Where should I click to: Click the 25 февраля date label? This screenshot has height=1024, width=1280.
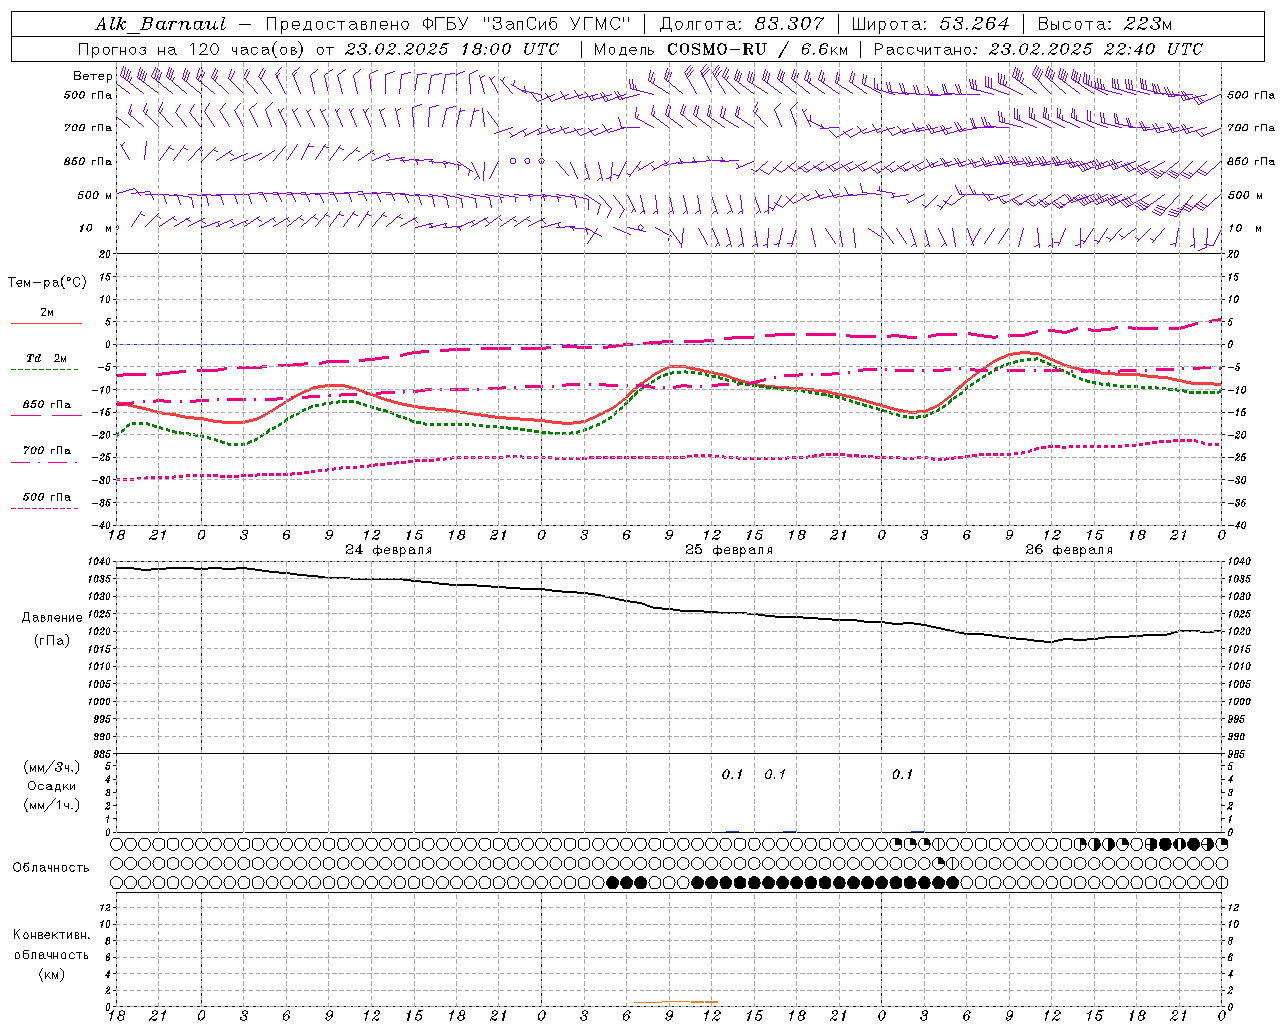pos(729,550)
